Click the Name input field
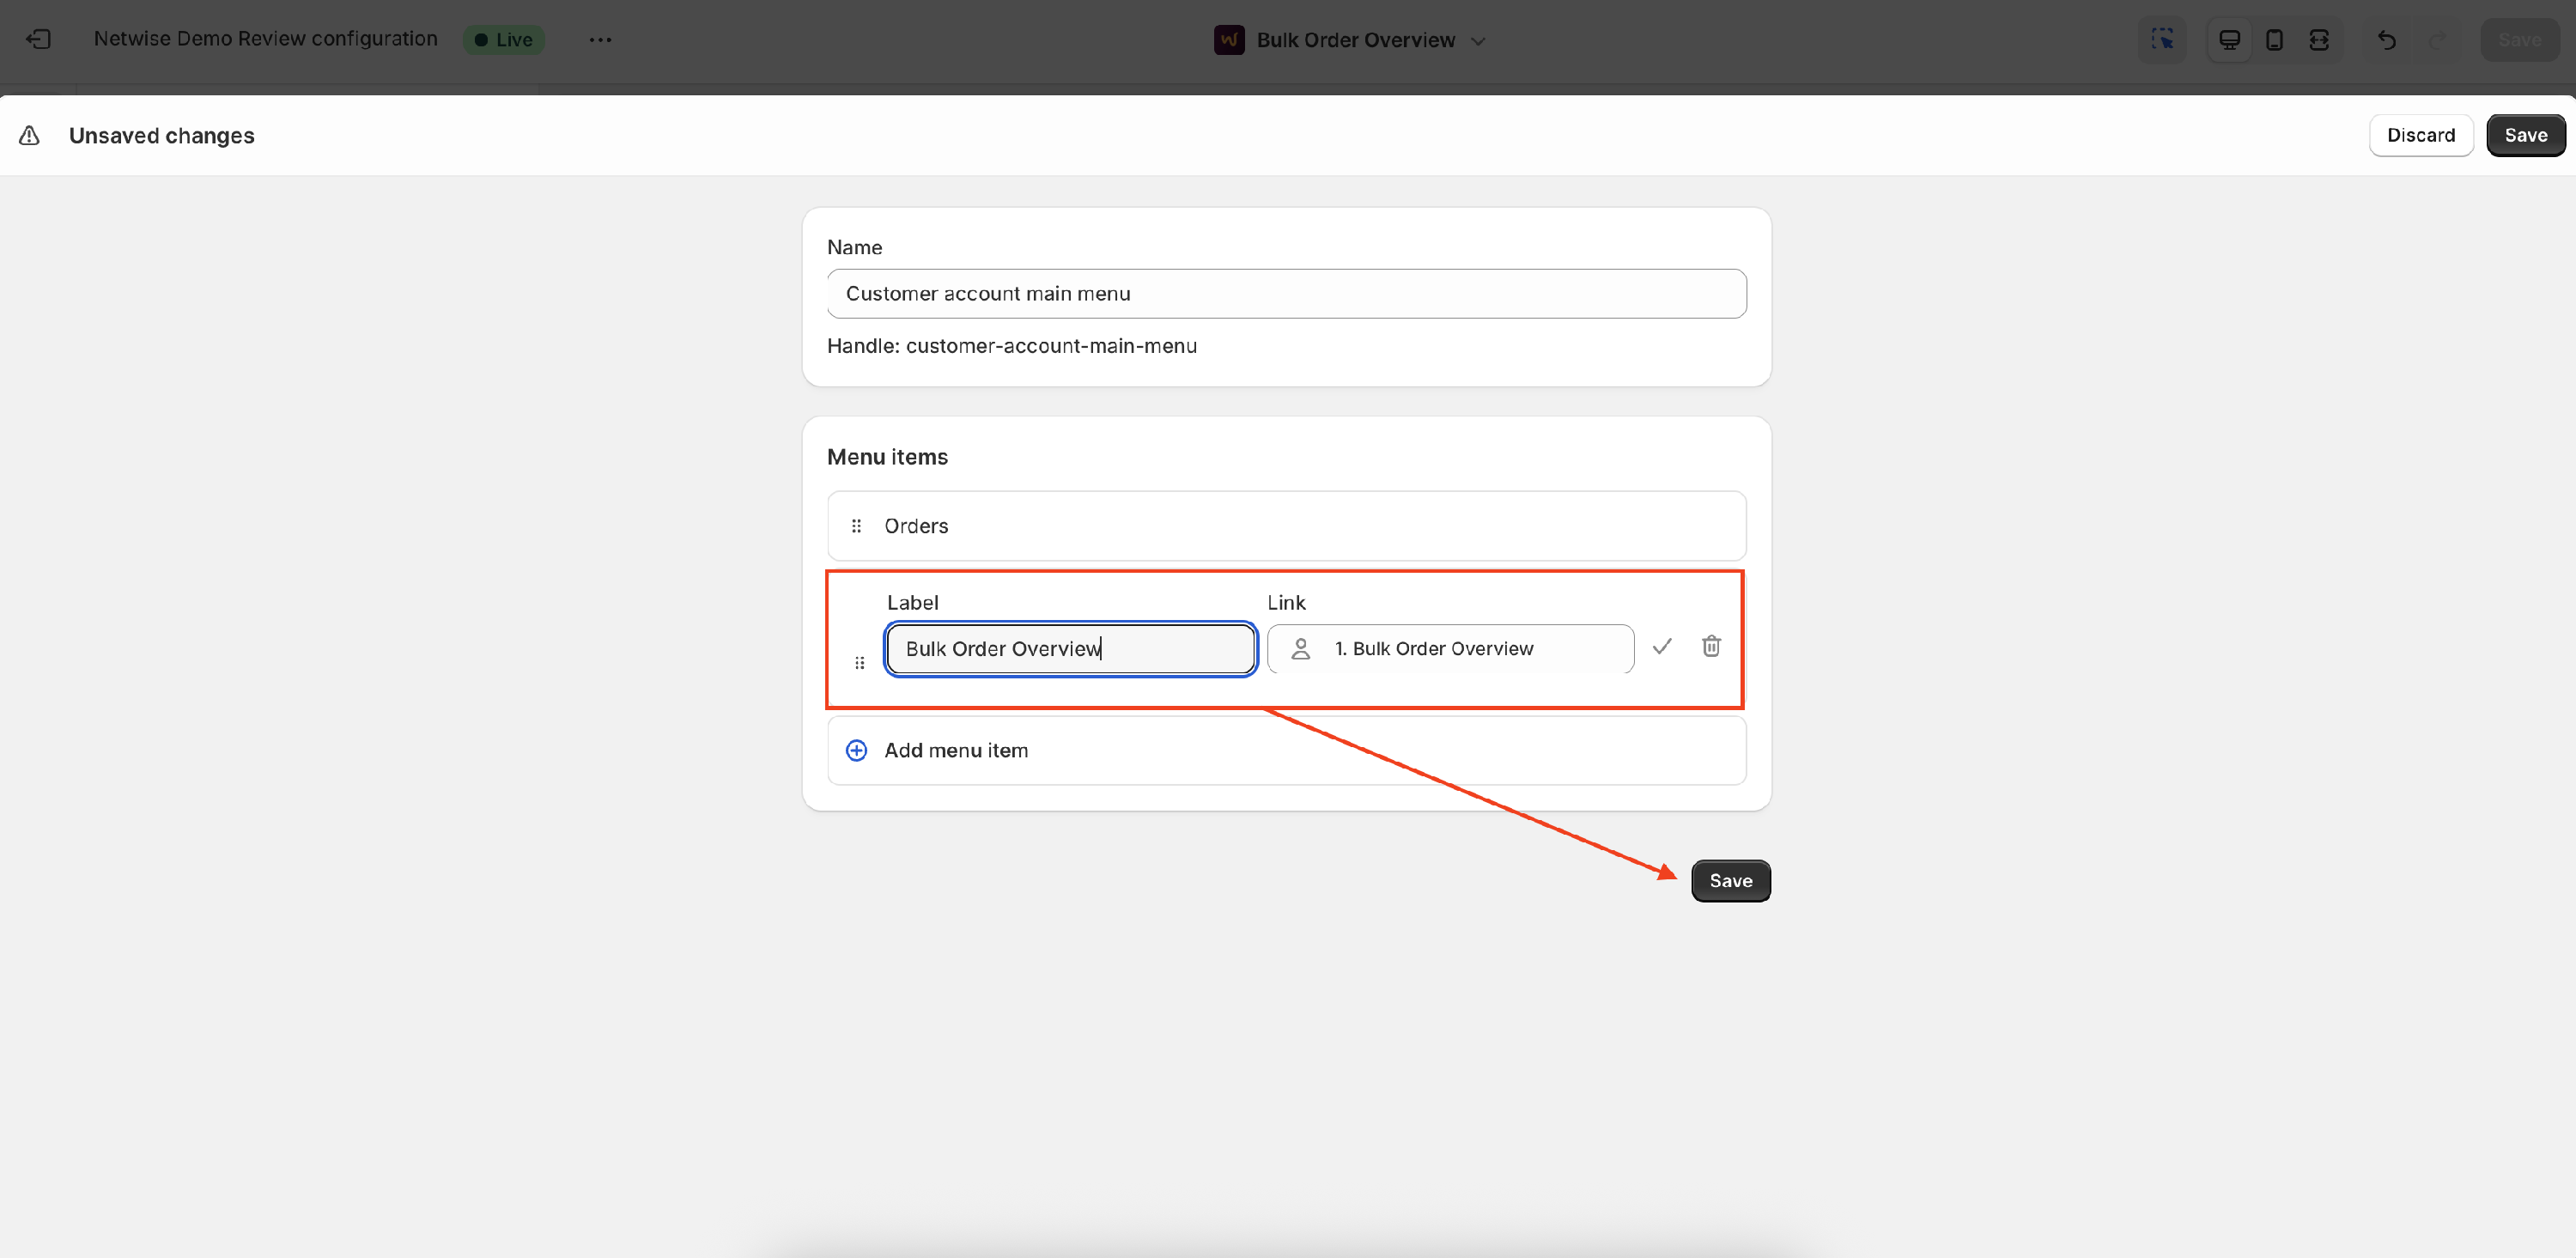The height and width of the screenshot is (1258, 2576). point(1286,294)
